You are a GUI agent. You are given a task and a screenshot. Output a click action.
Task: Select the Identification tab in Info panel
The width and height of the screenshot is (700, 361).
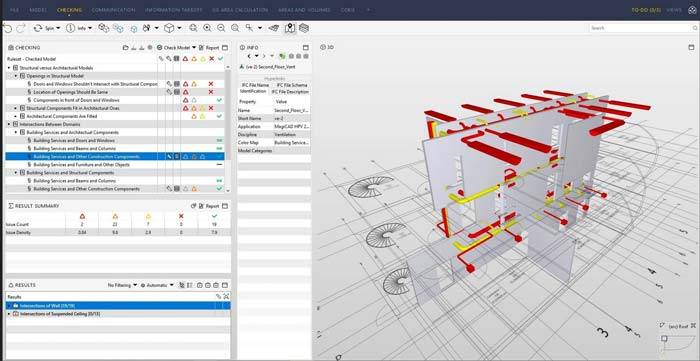click(253, 91)
